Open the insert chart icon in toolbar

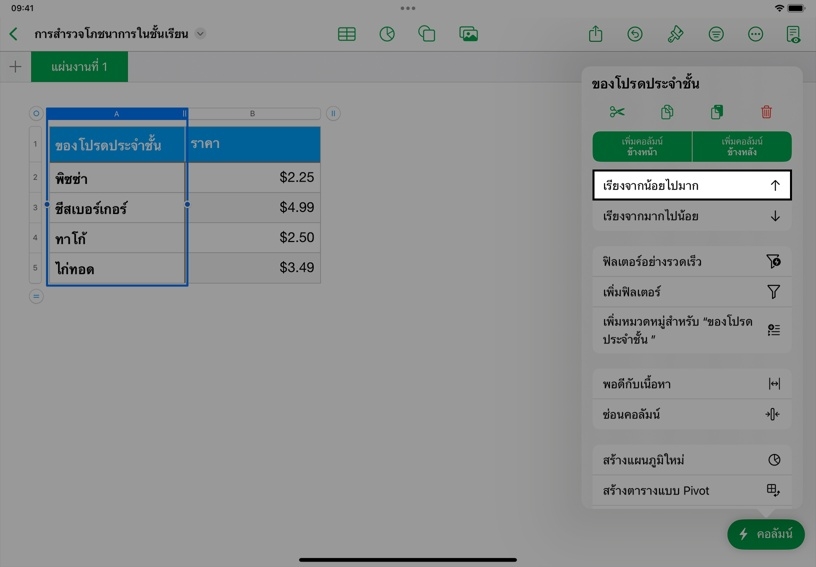387,34
